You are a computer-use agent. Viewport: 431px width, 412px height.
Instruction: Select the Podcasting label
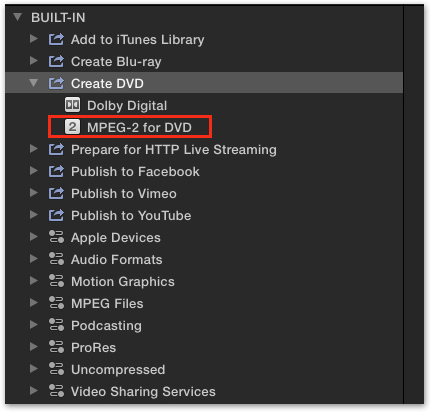pos(106,326)
